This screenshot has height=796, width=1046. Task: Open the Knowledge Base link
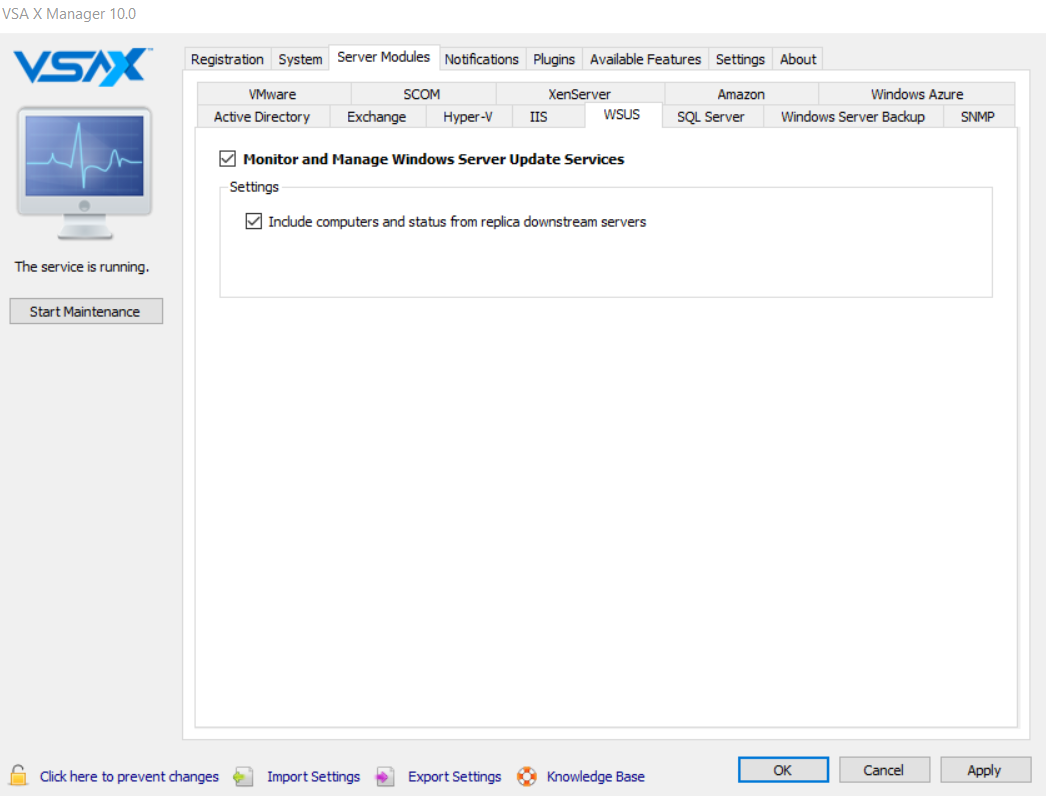[596, 777]
